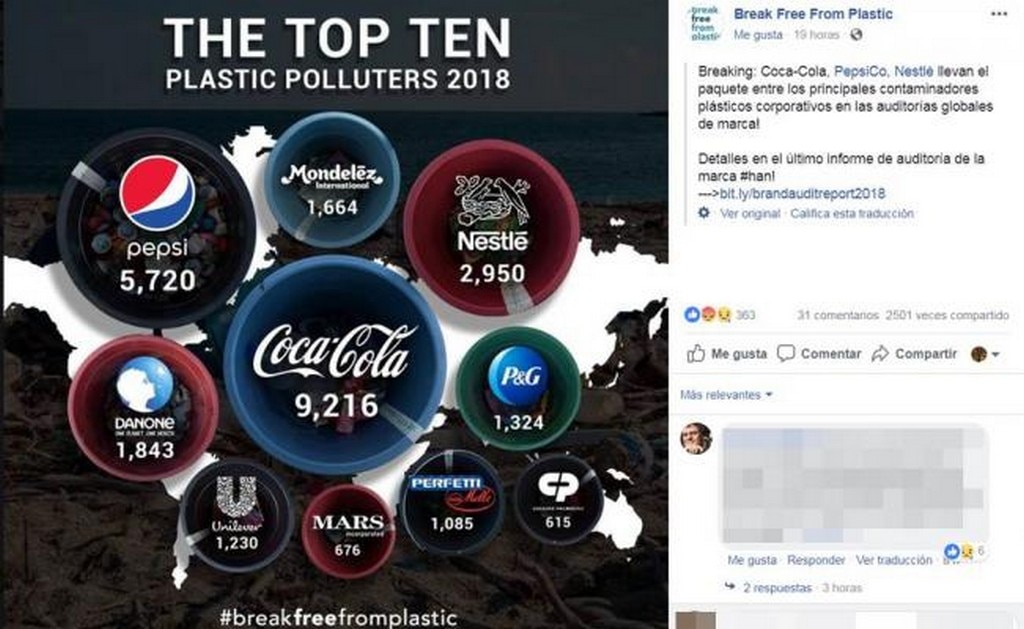This screenshot has width=1024, height=629.
Task: Open the Más relevantes sorting dropdown
Action: click(x=724, y=394)
